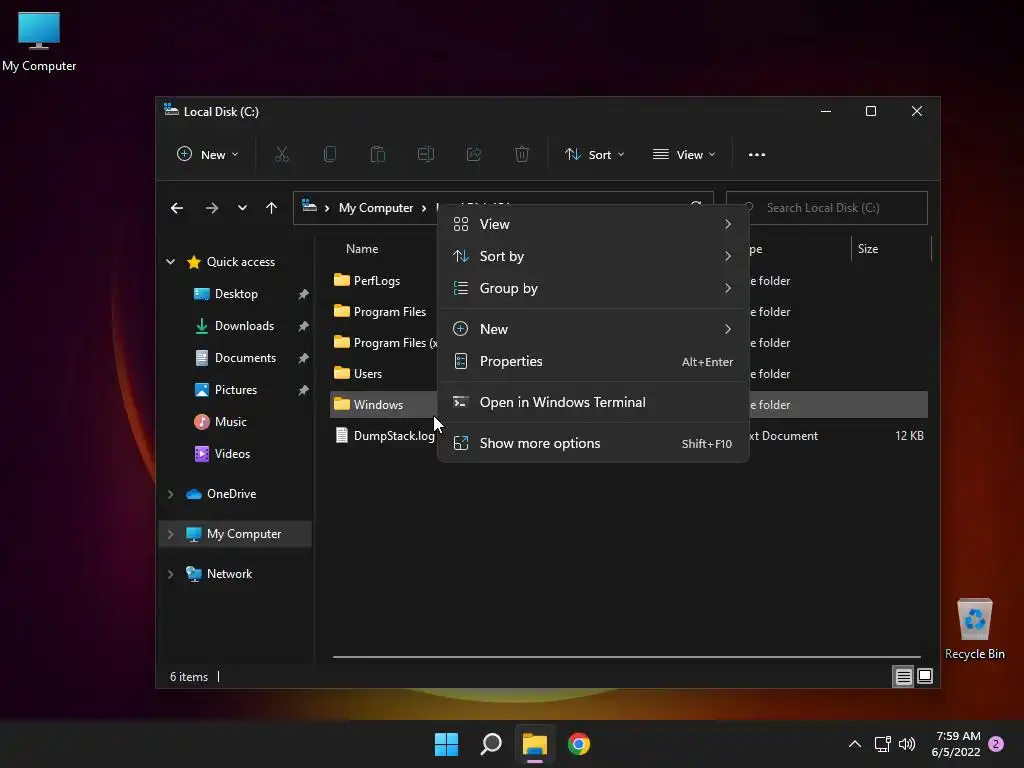Select Music in Quick access
This screenshot has height=768, width=1024.
coord(231,422)
